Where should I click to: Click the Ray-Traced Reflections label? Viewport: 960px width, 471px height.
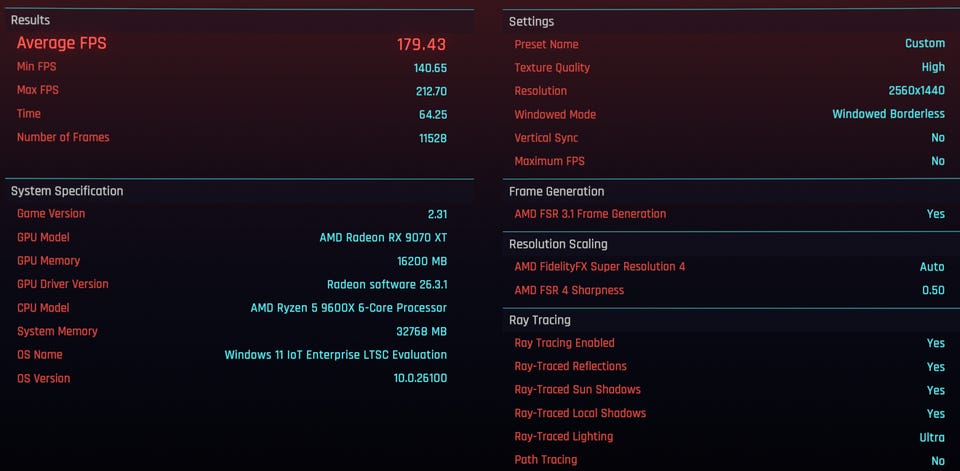coord(570,367)
